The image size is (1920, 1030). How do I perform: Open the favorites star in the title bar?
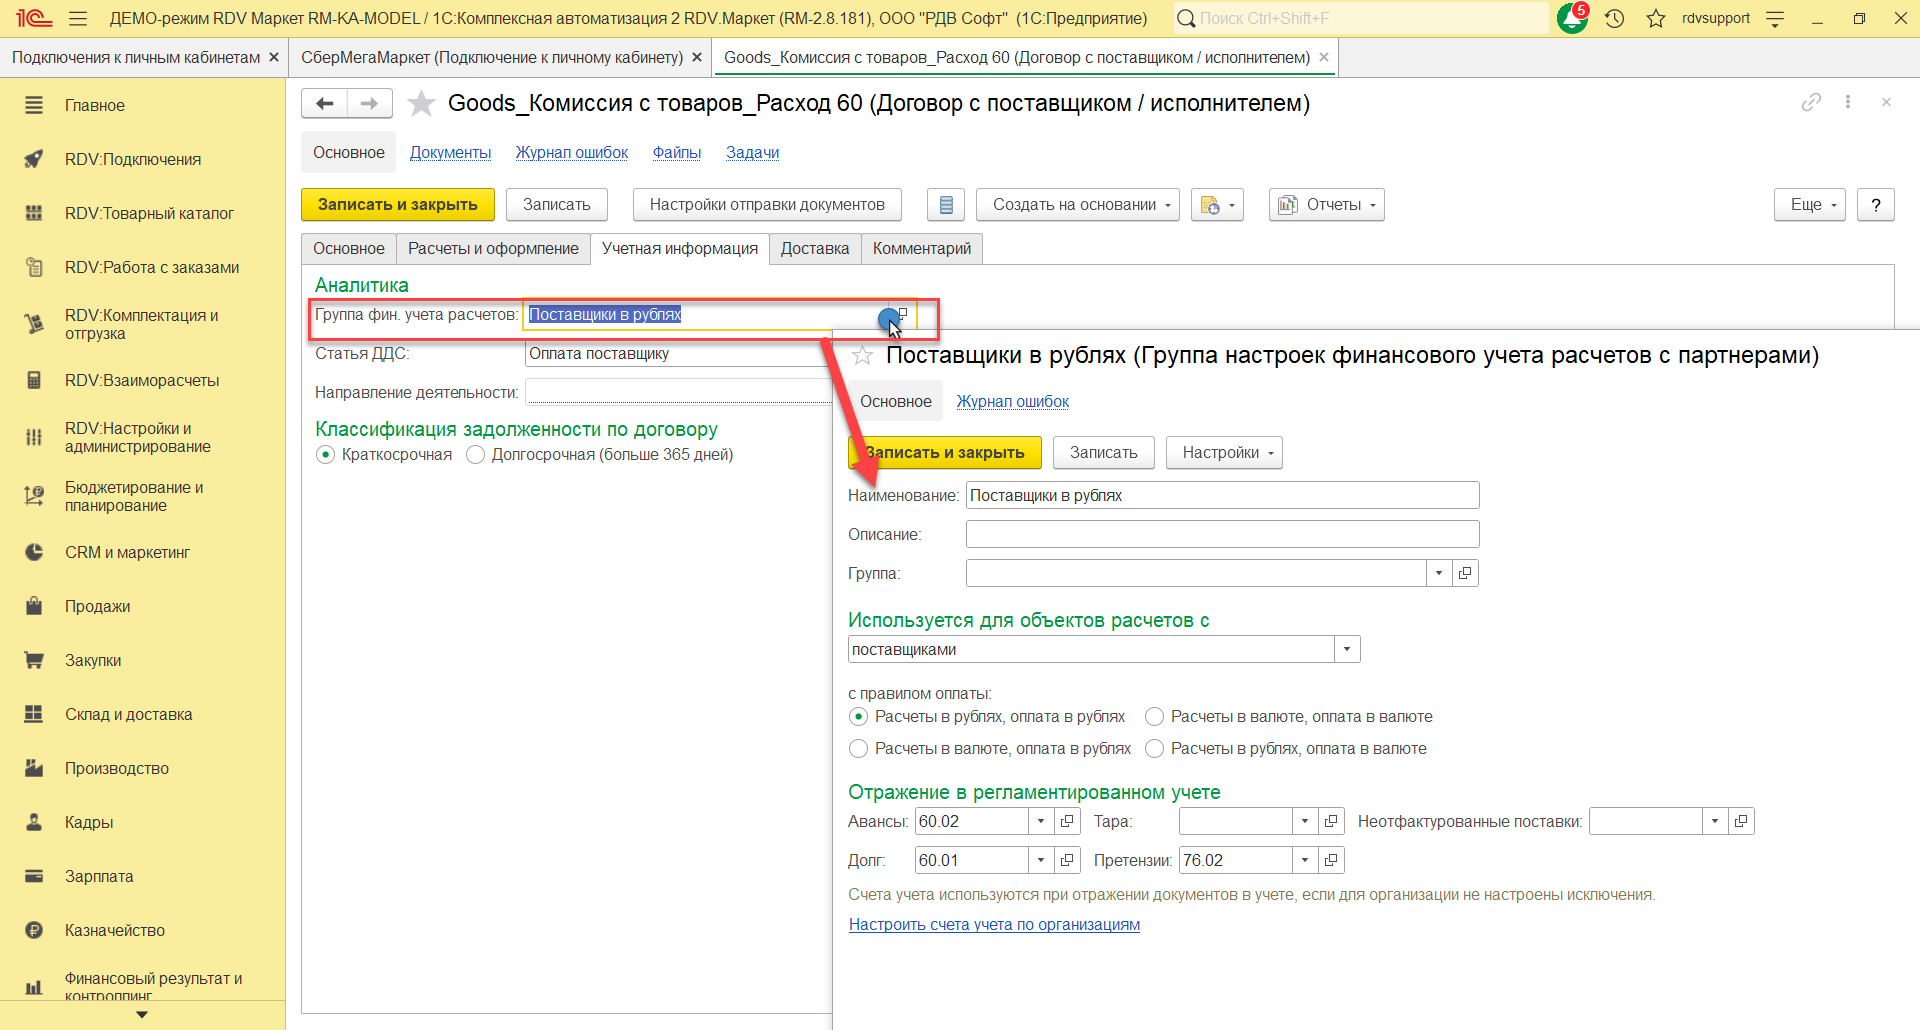(x=1656, y=18)
